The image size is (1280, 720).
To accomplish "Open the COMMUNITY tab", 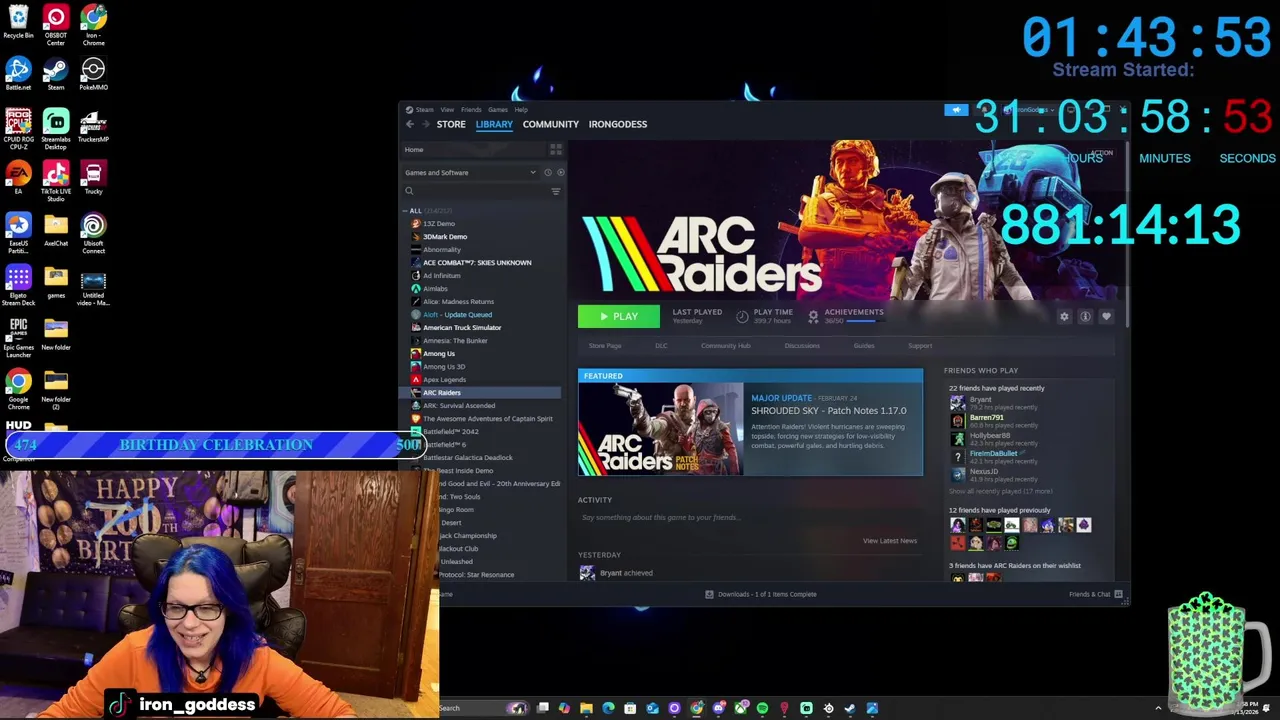I will [551, 124].
